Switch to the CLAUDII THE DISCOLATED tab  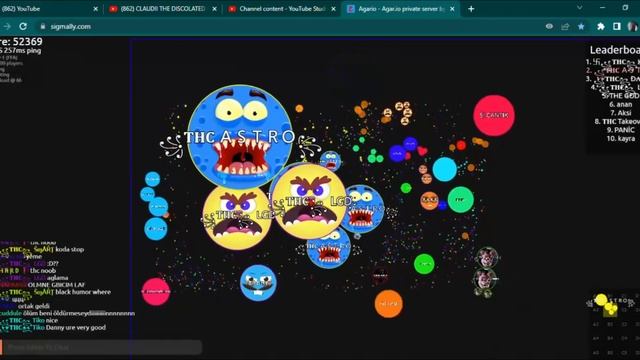coord(163,9)
